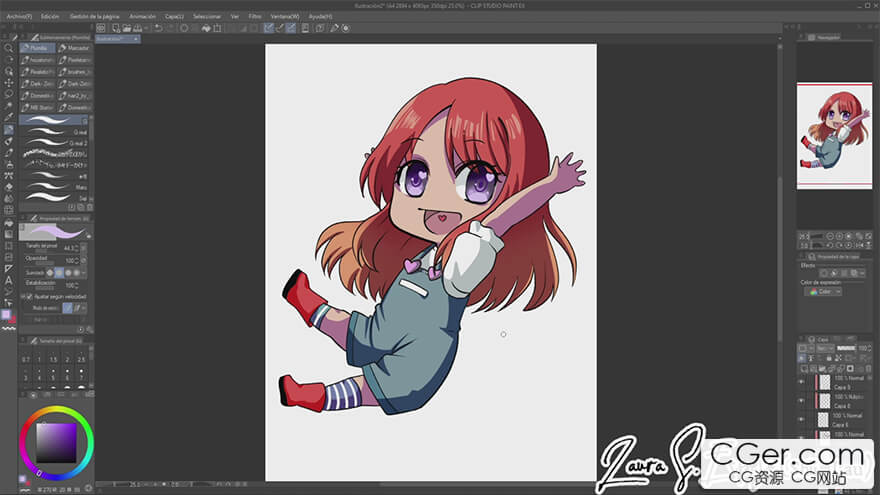The height and width of the screenshot is (495, 880).
Task: Click the Transform icon in the command bar
Action: click(x=217, y=28)
